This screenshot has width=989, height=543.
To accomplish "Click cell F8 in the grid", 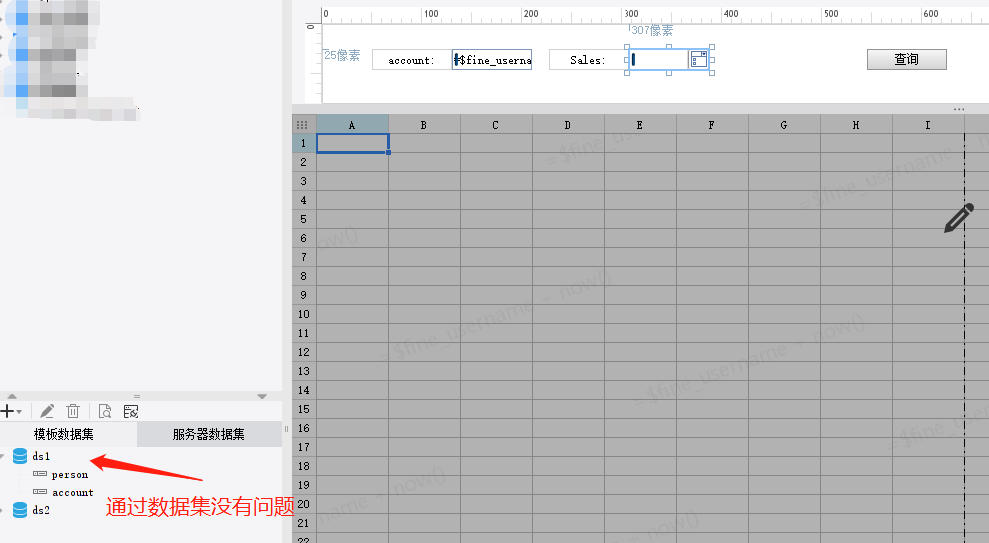I will point(711,276).
